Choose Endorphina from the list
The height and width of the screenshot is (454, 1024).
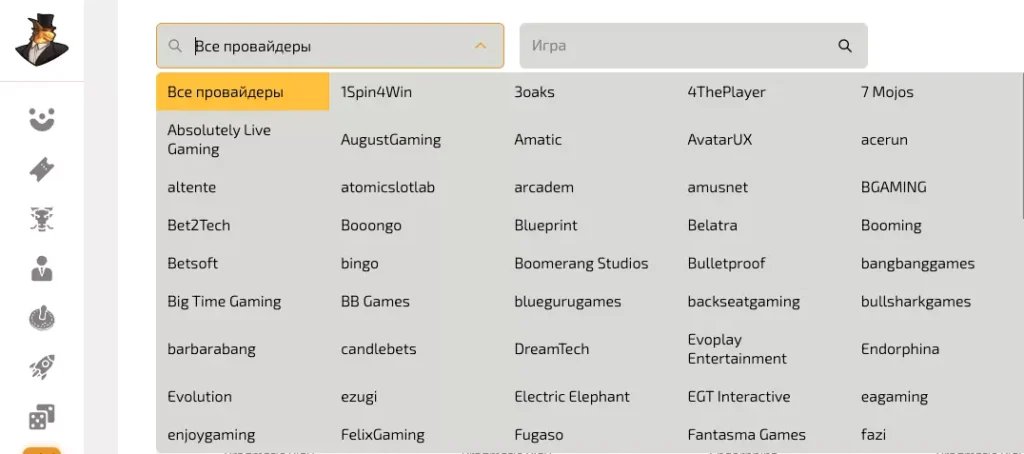(x=899, y=349)
